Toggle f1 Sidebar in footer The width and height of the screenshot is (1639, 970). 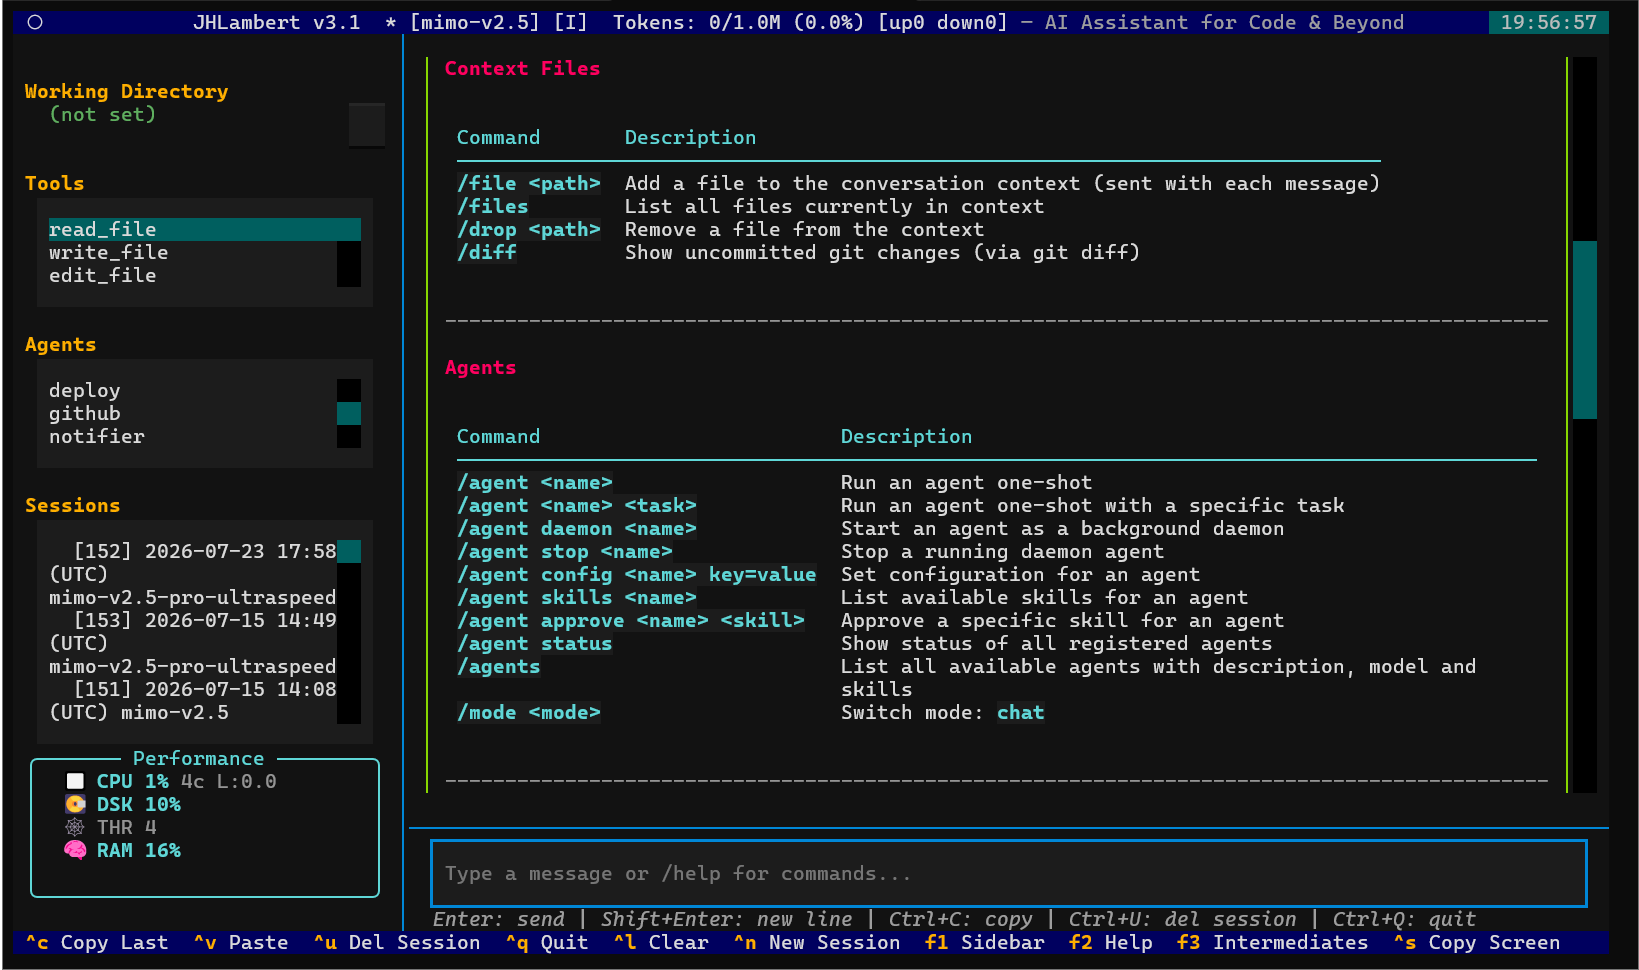coord(985,942)
